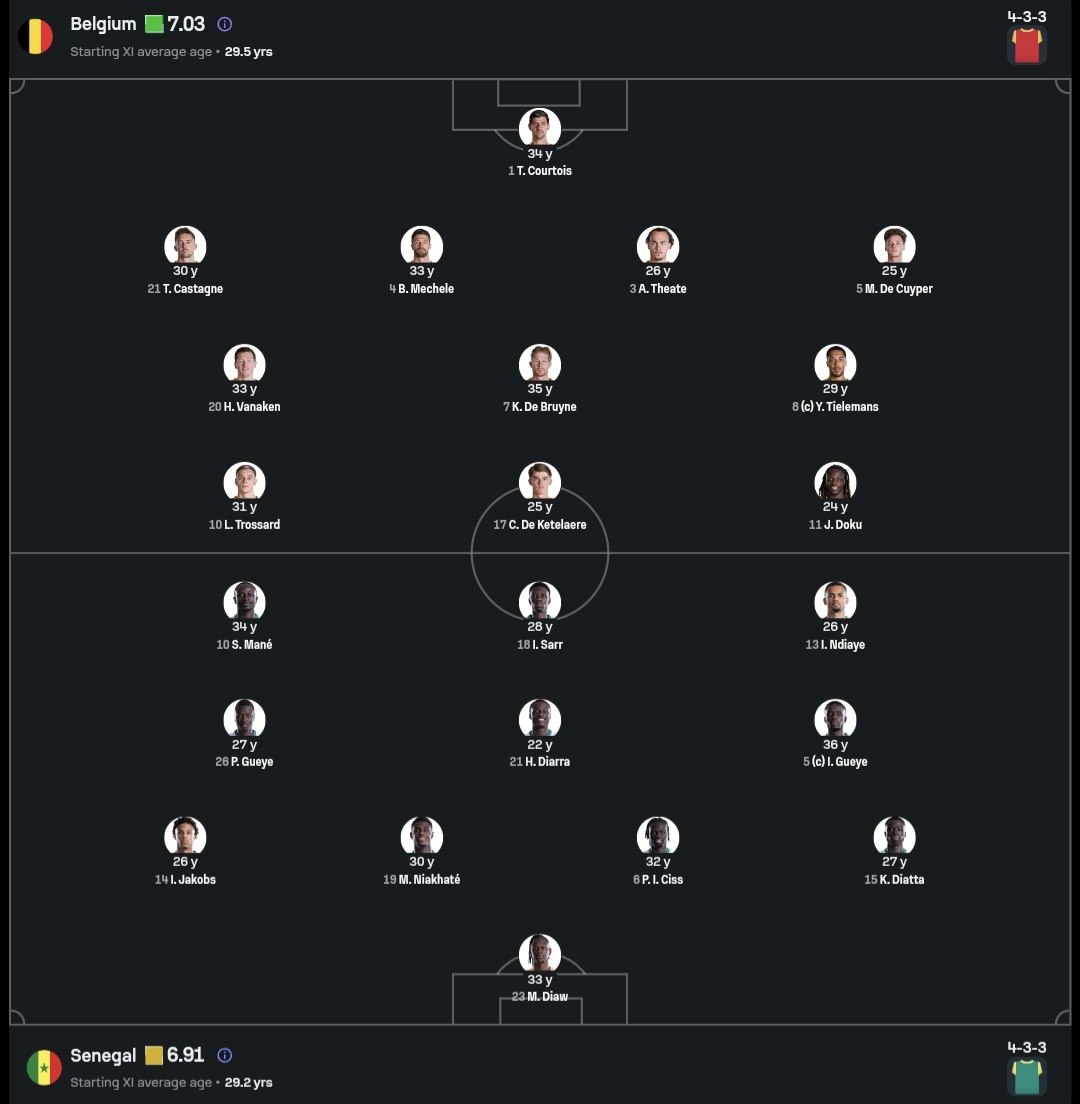
Task: Open Belgium rating info icon
Action: 225,24
